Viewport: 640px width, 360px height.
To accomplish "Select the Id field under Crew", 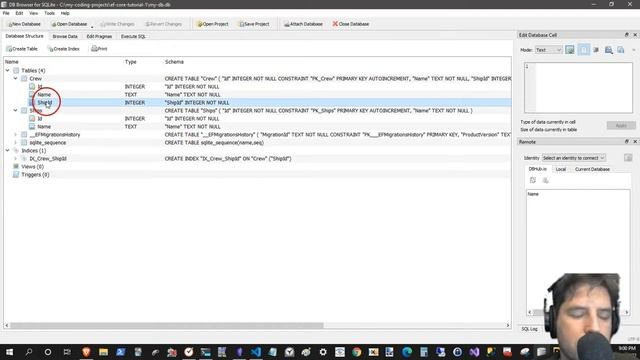I will [x=258, y=87].
